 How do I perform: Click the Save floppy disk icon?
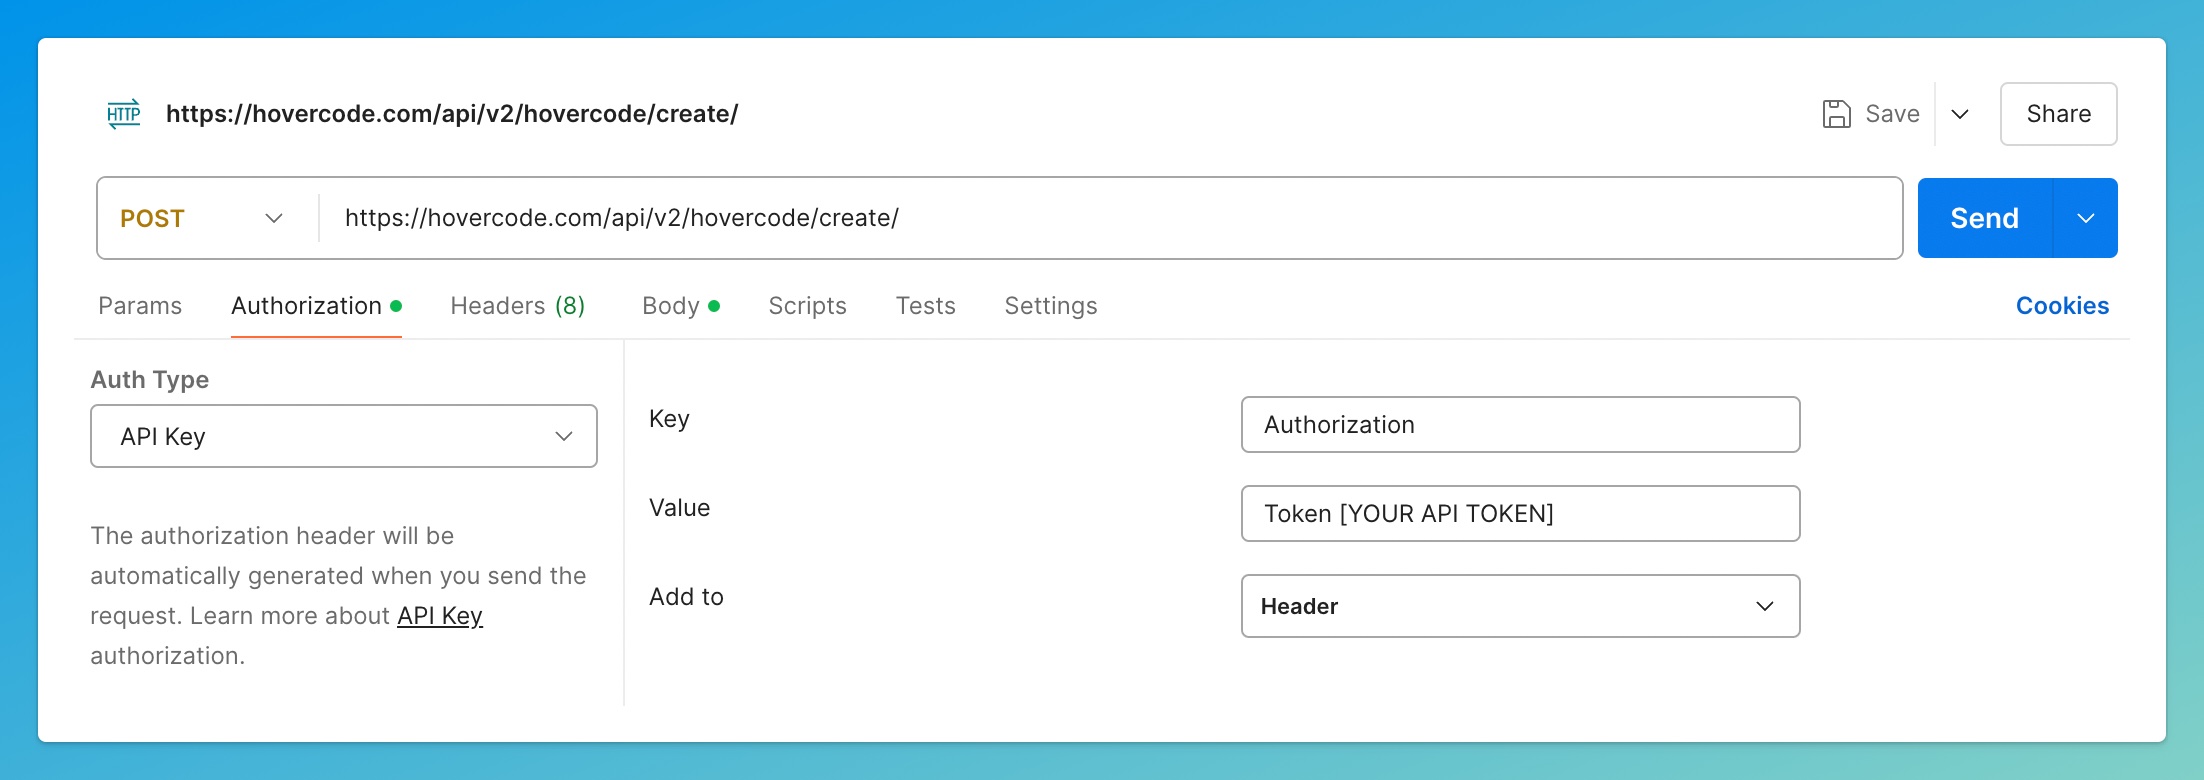point(1836,114)
